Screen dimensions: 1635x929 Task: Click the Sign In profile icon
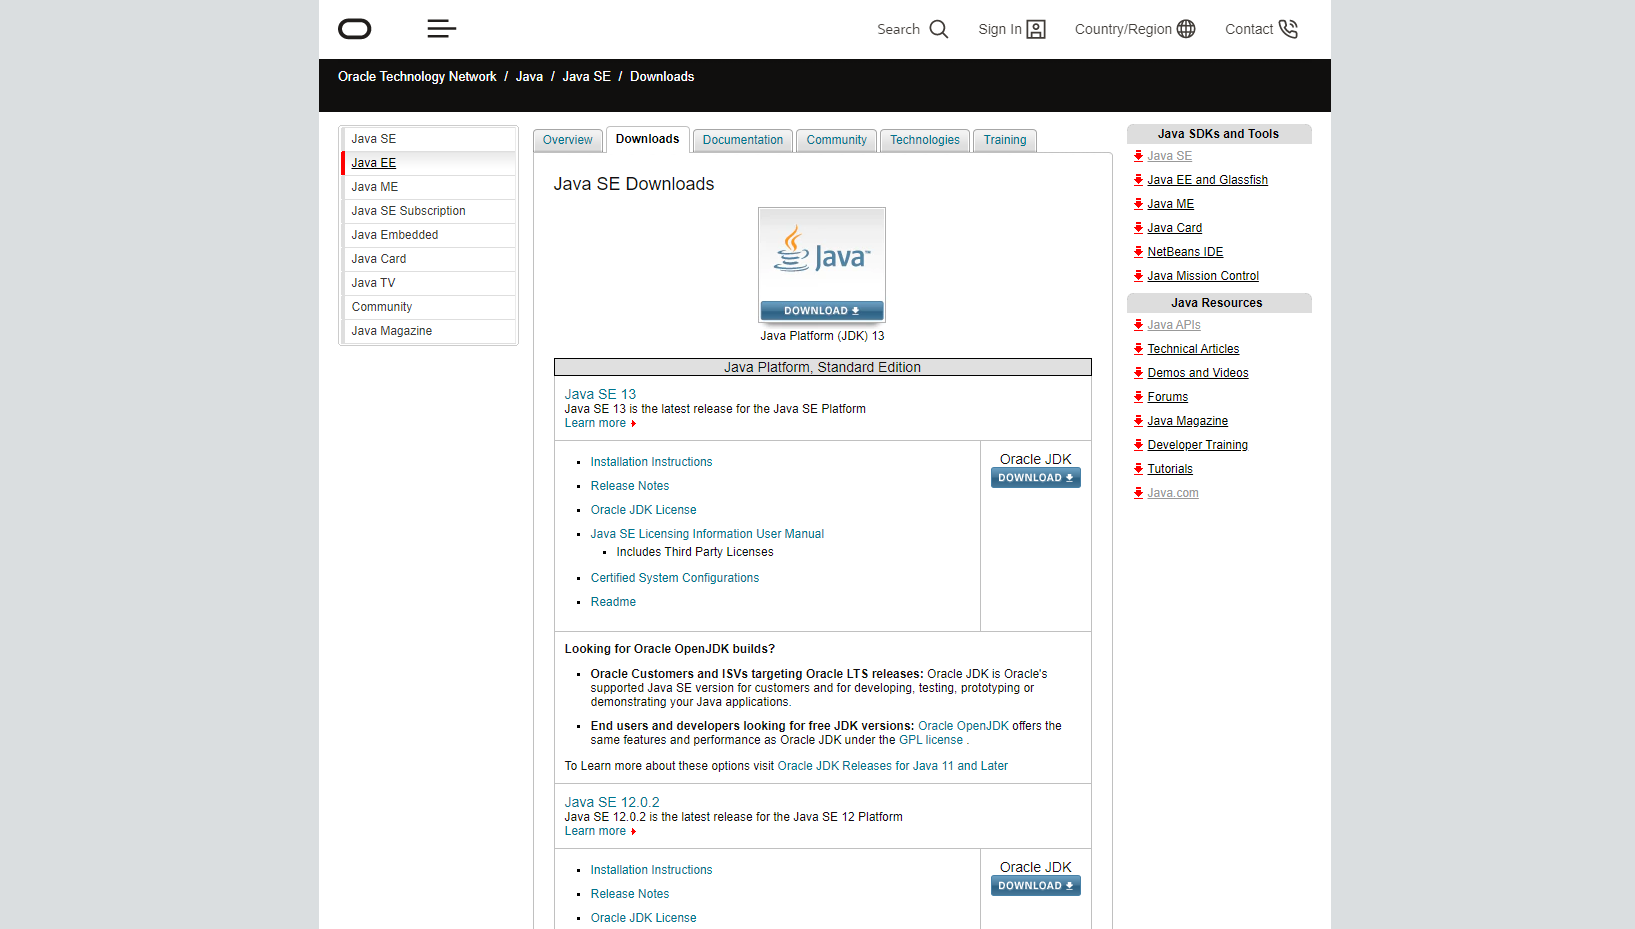click(1036, 29)
